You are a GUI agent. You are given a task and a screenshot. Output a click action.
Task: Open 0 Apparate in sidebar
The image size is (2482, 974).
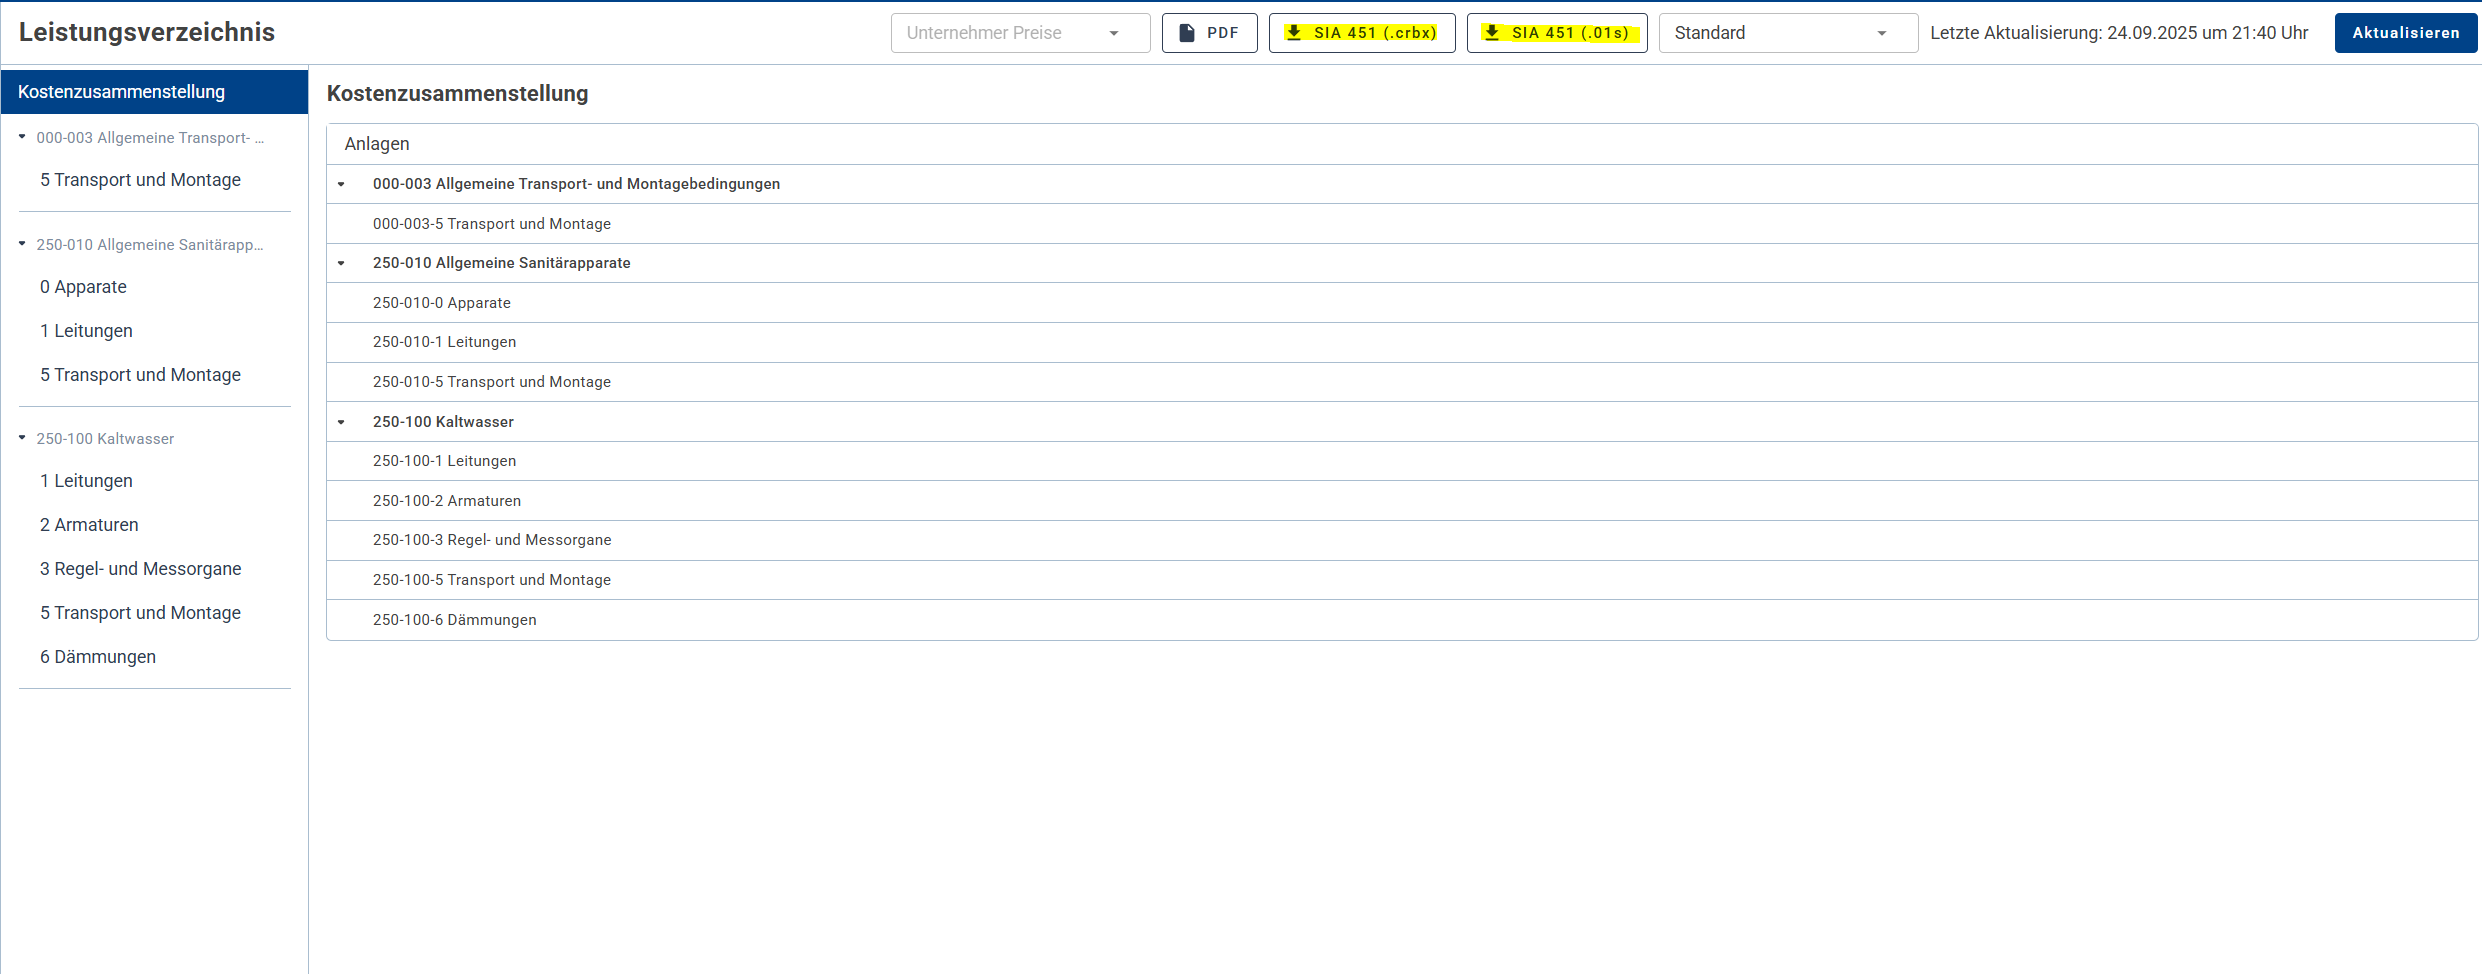click(x=83, y=287)
